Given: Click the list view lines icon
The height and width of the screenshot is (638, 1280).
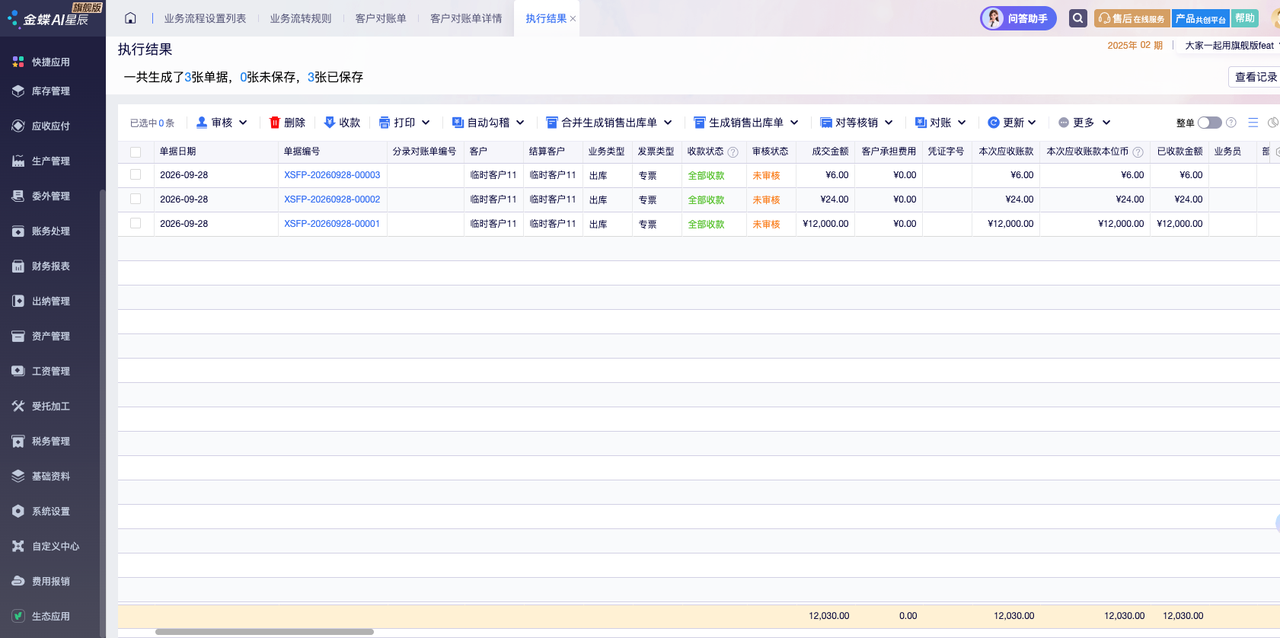Looking at the screenshot, I should (1253, 122).
